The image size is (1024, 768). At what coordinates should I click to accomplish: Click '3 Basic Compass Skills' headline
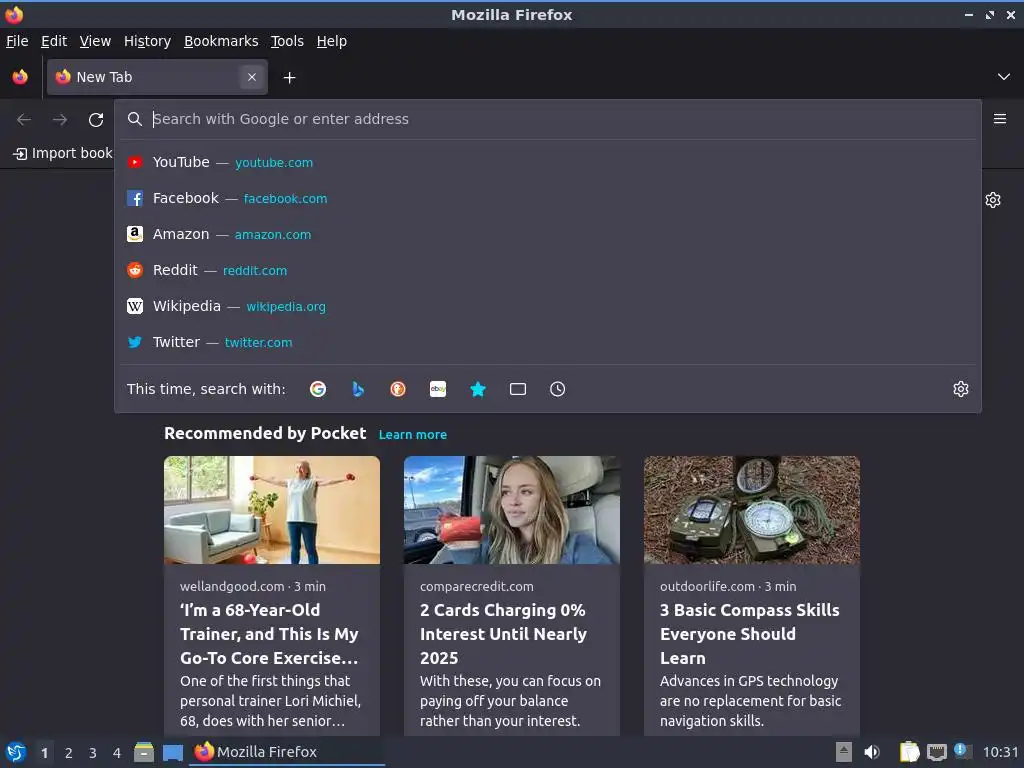click(750, 634)
